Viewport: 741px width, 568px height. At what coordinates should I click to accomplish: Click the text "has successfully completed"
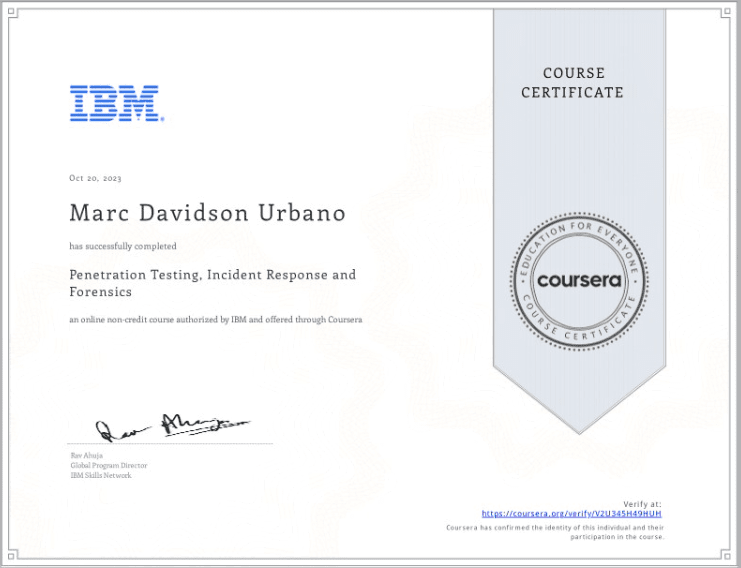pos(123,246)
